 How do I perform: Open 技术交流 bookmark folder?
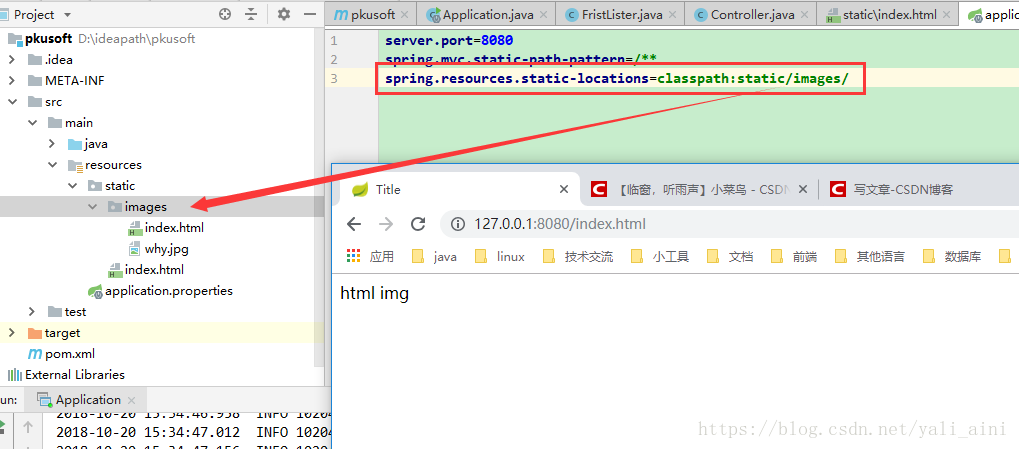(x=578, y=257)
